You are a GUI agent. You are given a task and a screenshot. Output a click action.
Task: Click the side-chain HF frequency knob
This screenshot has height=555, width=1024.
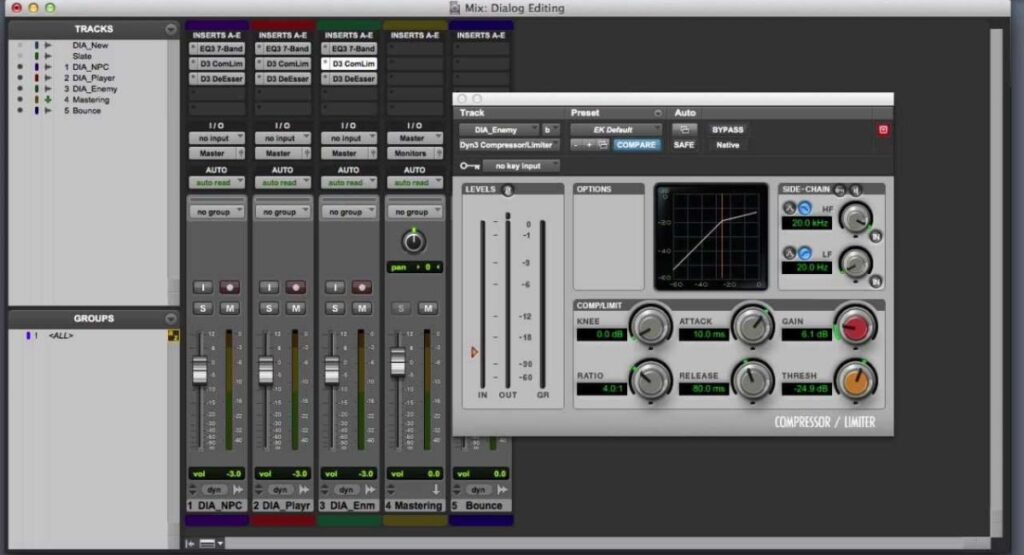point(854,217)
